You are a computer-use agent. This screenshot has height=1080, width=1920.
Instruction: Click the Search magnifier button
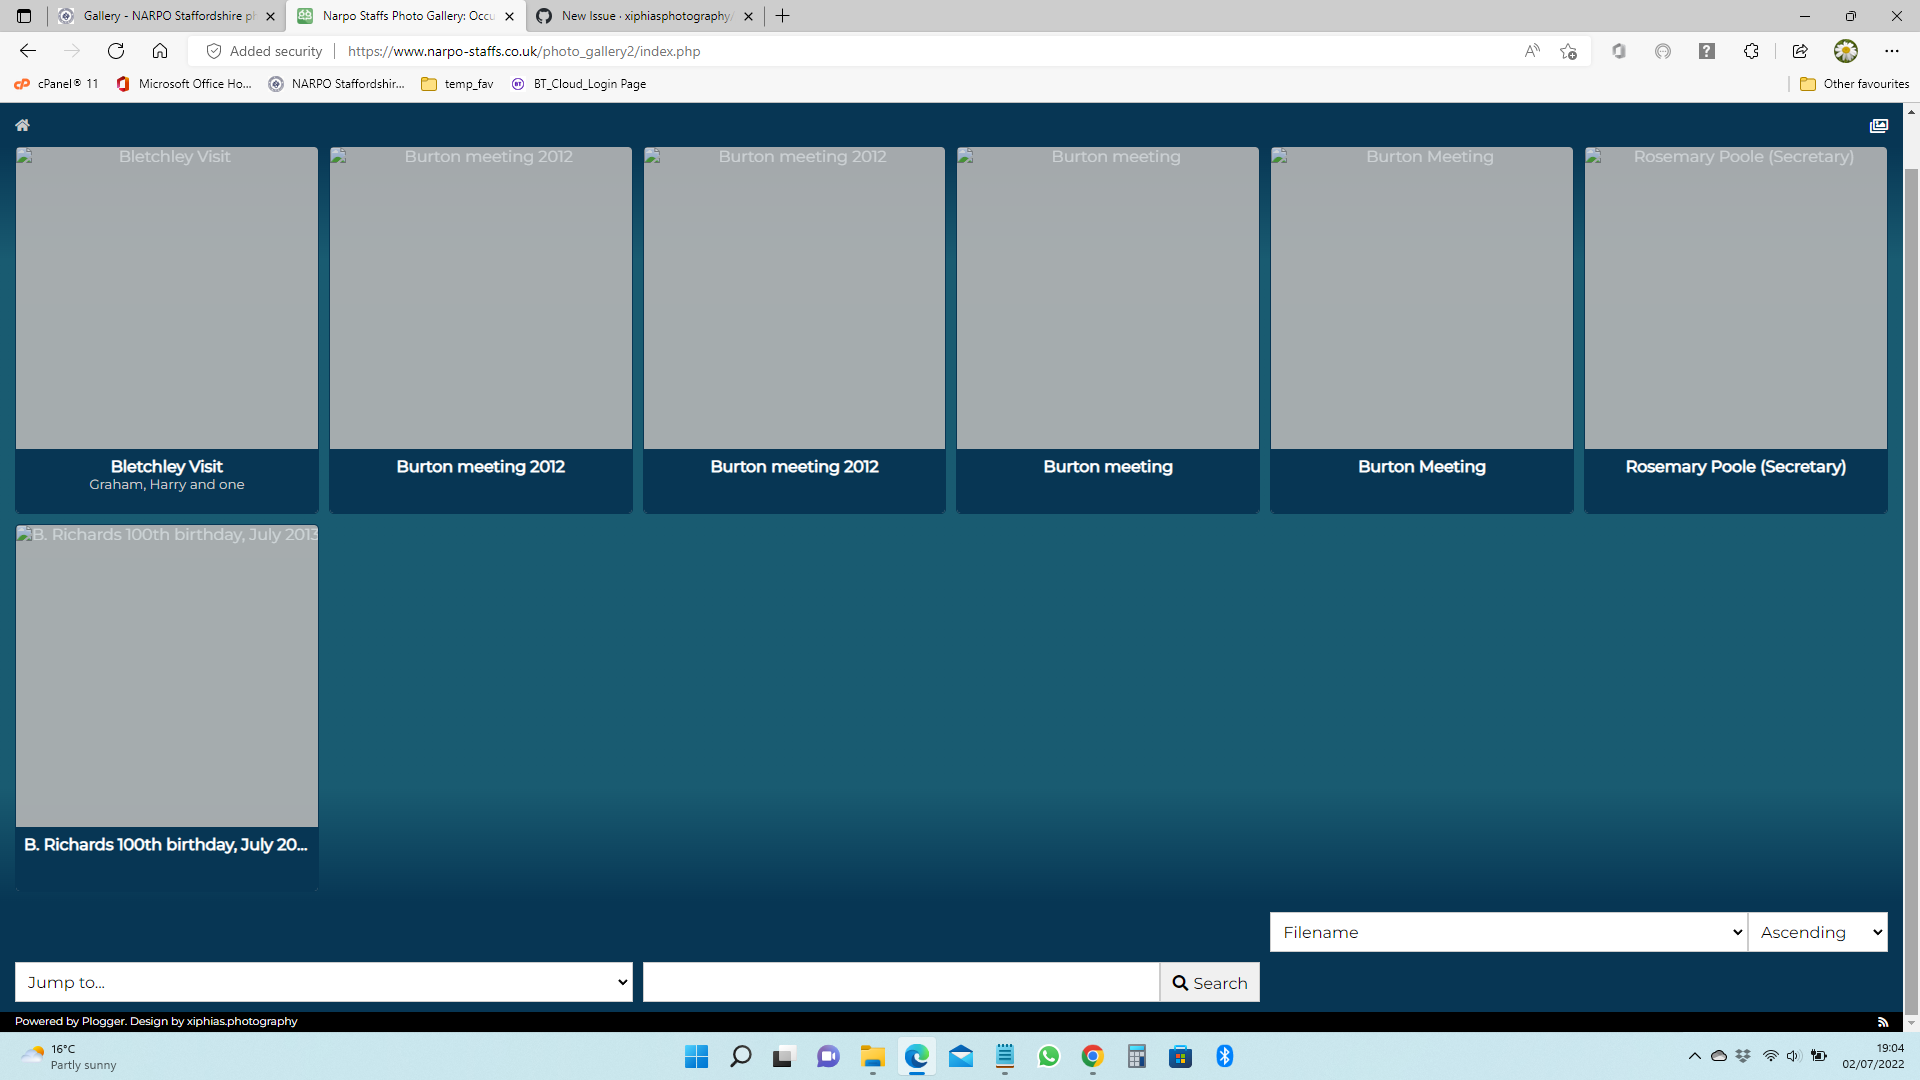1210,982
